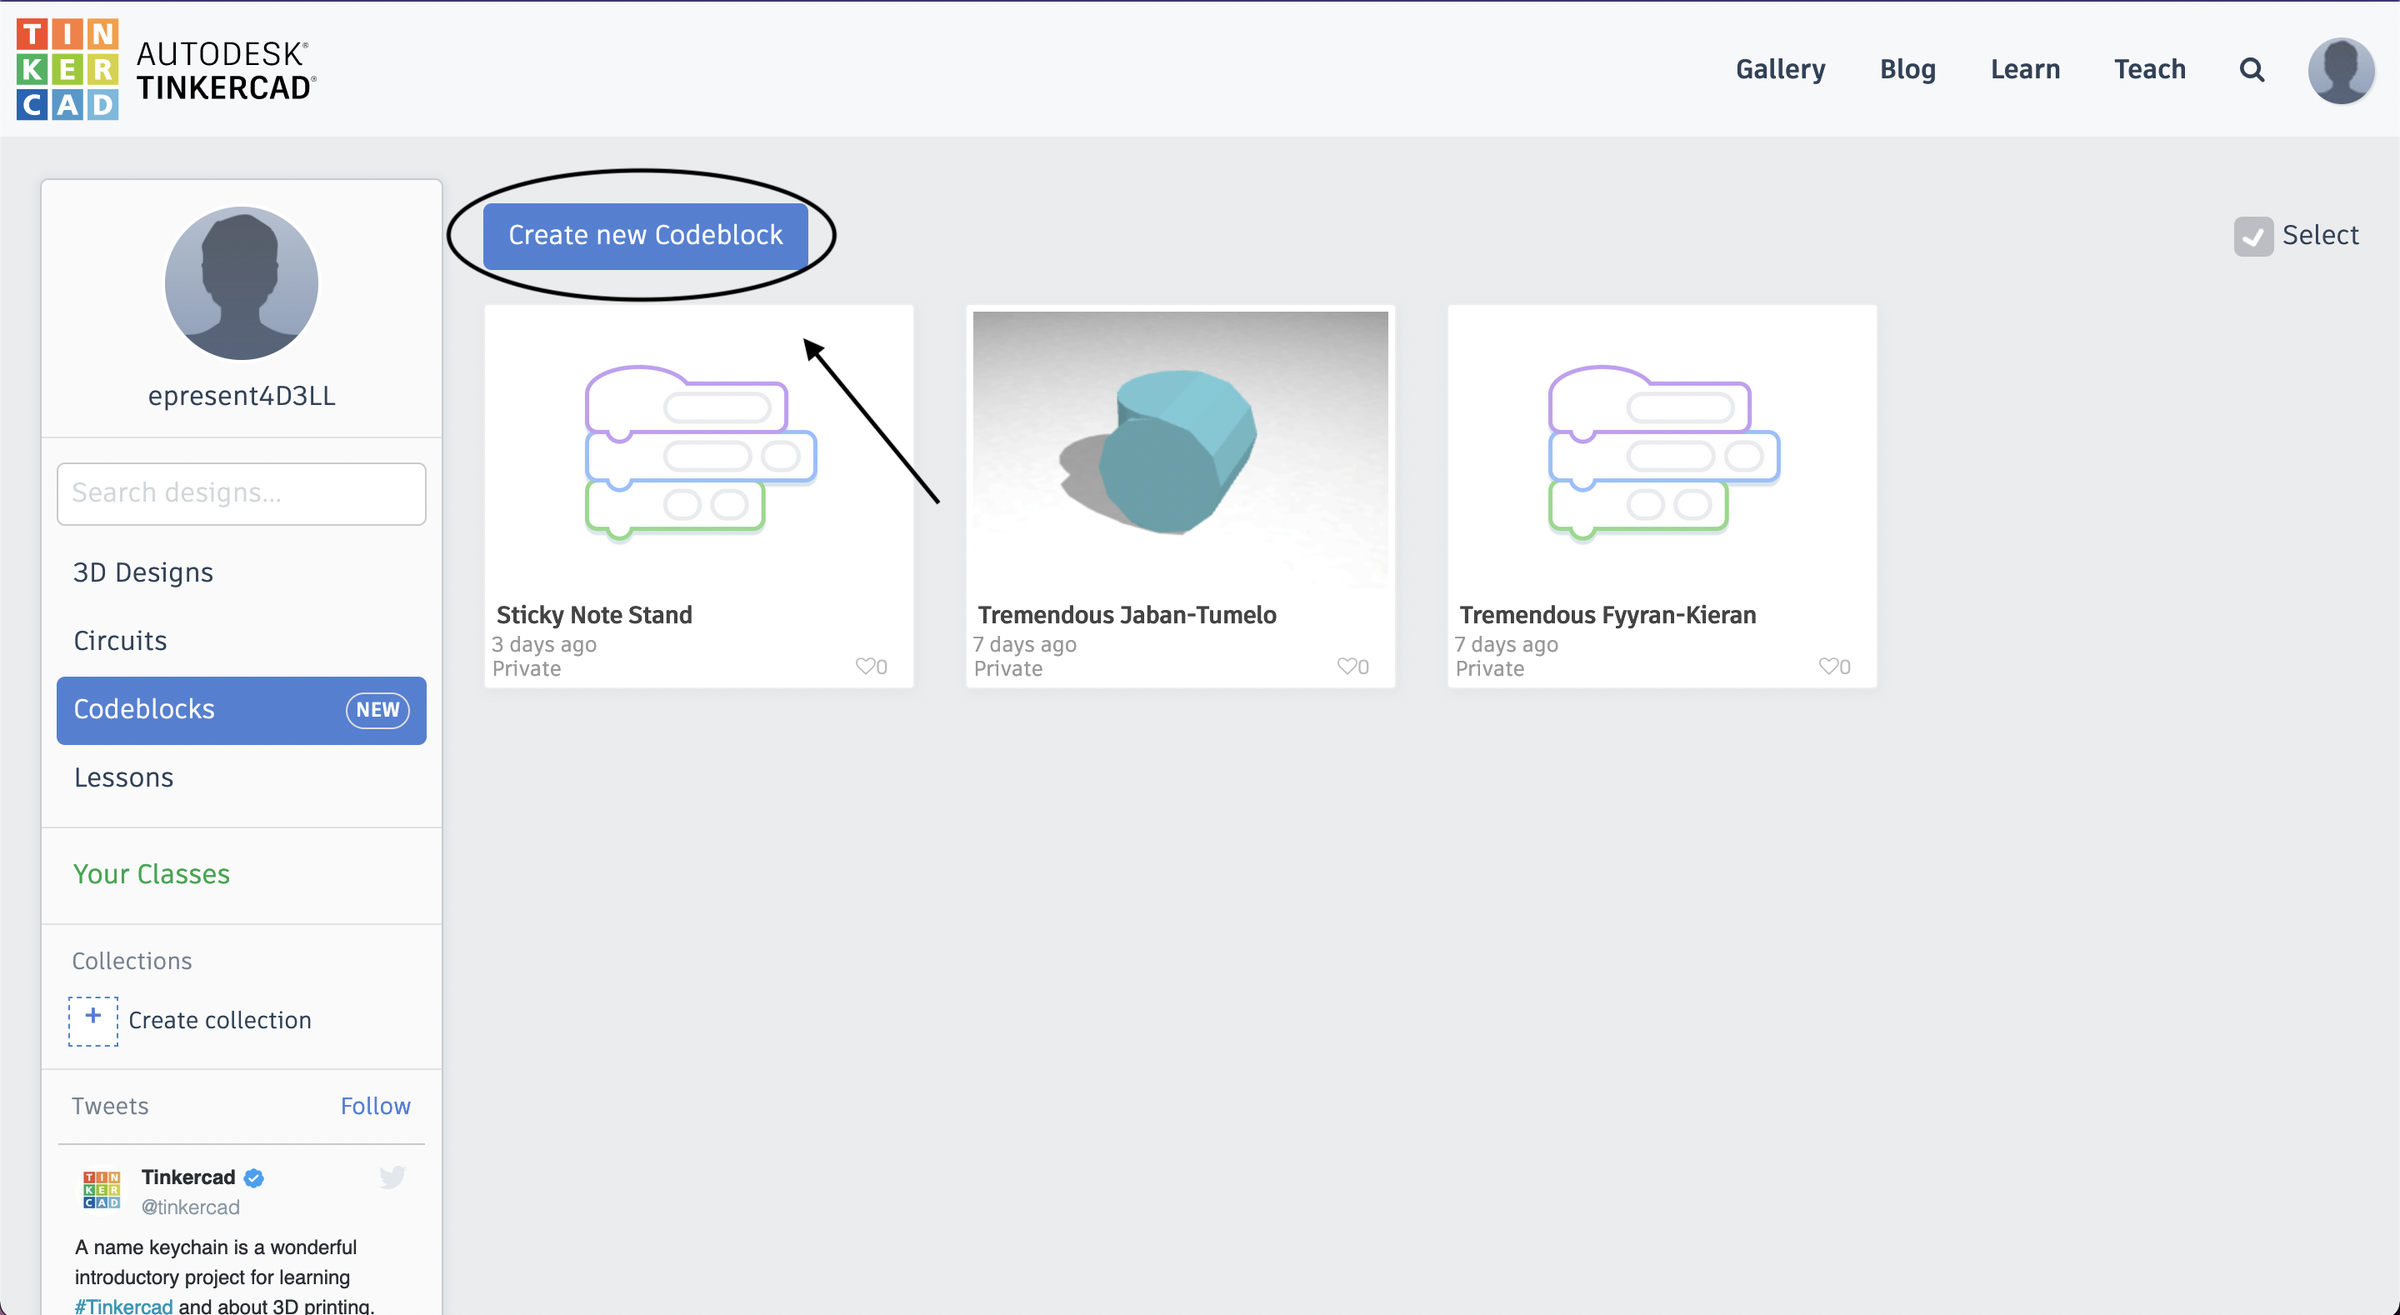Image resolution: width=2400 pixels, height=1315 pixels.
Task: Open the Circuits section
Action: pyautogui.click(x=120, y=640)
